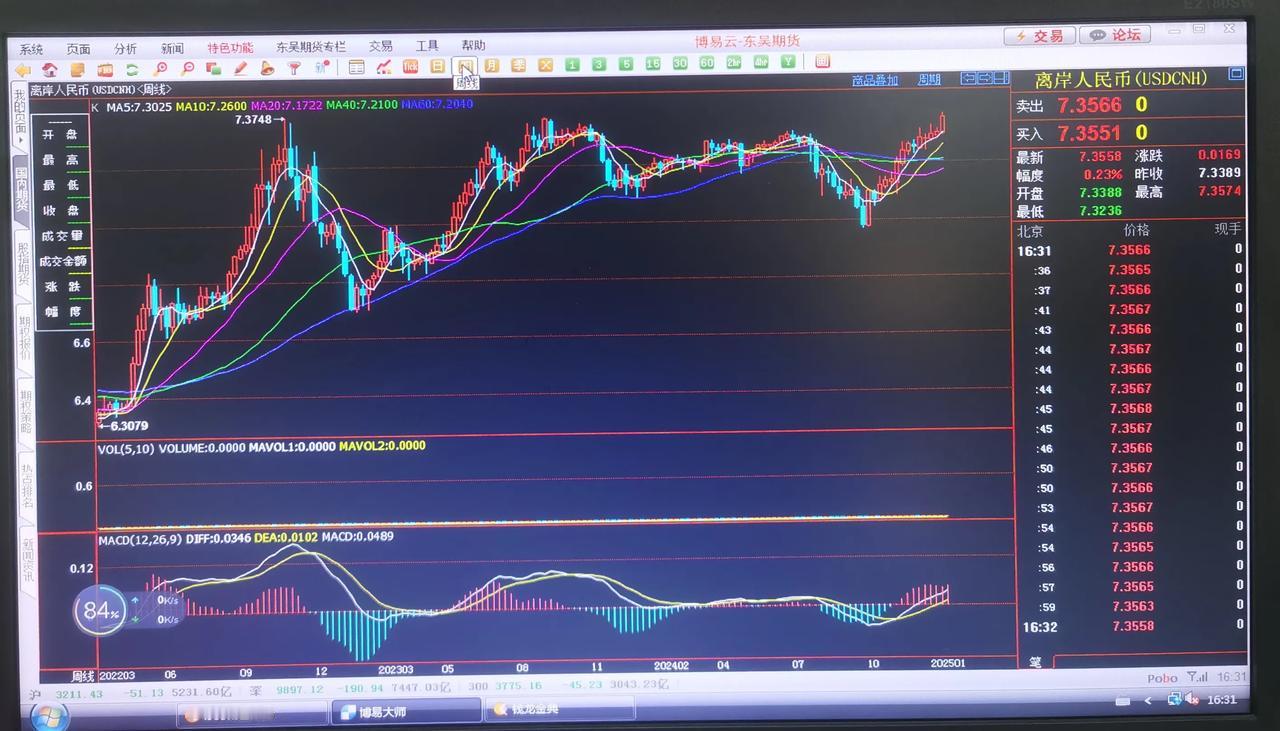Viewport: 1280px width, 731px height.
Task: Switch to Tick chart icon
Action: [x=410, y=67]
